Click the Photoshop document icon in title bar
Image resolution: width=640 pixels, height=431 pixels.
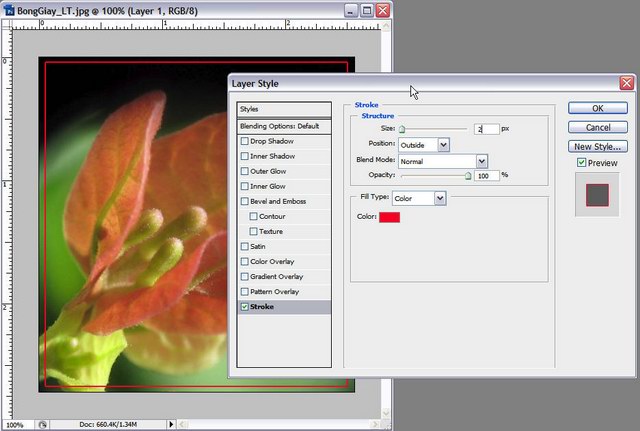click(x=9, y=10)
